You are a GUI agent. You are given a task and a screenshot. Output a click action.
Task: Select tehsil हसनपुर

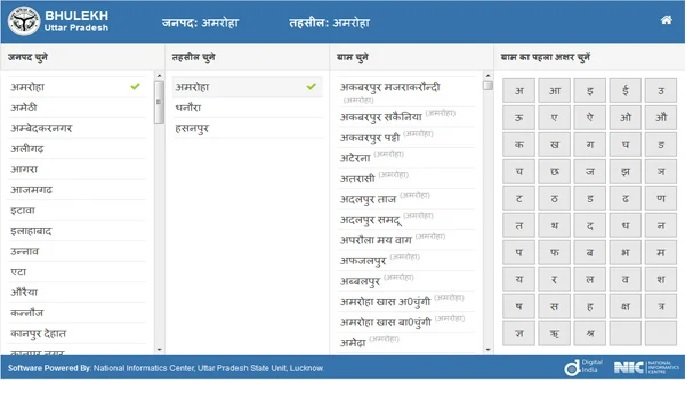coord(247,128)
